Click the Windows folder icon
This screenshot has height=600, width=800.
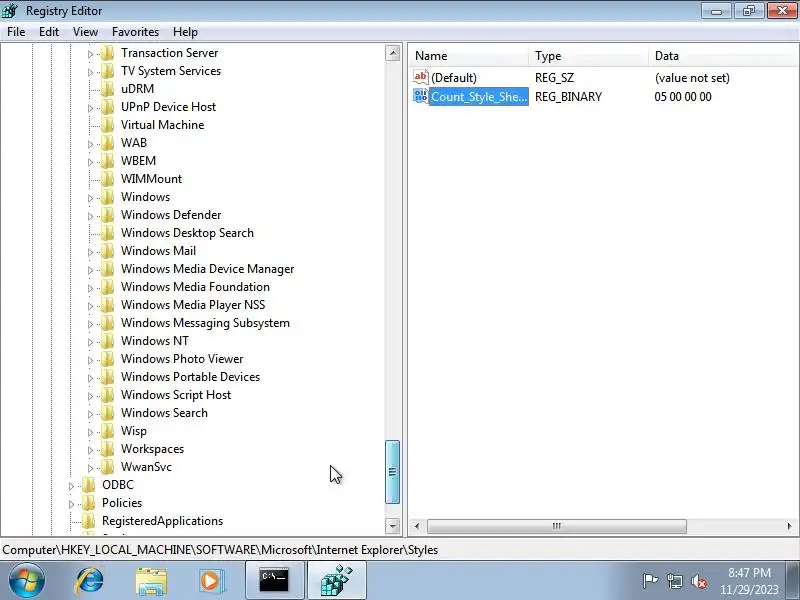pos(107,196)
